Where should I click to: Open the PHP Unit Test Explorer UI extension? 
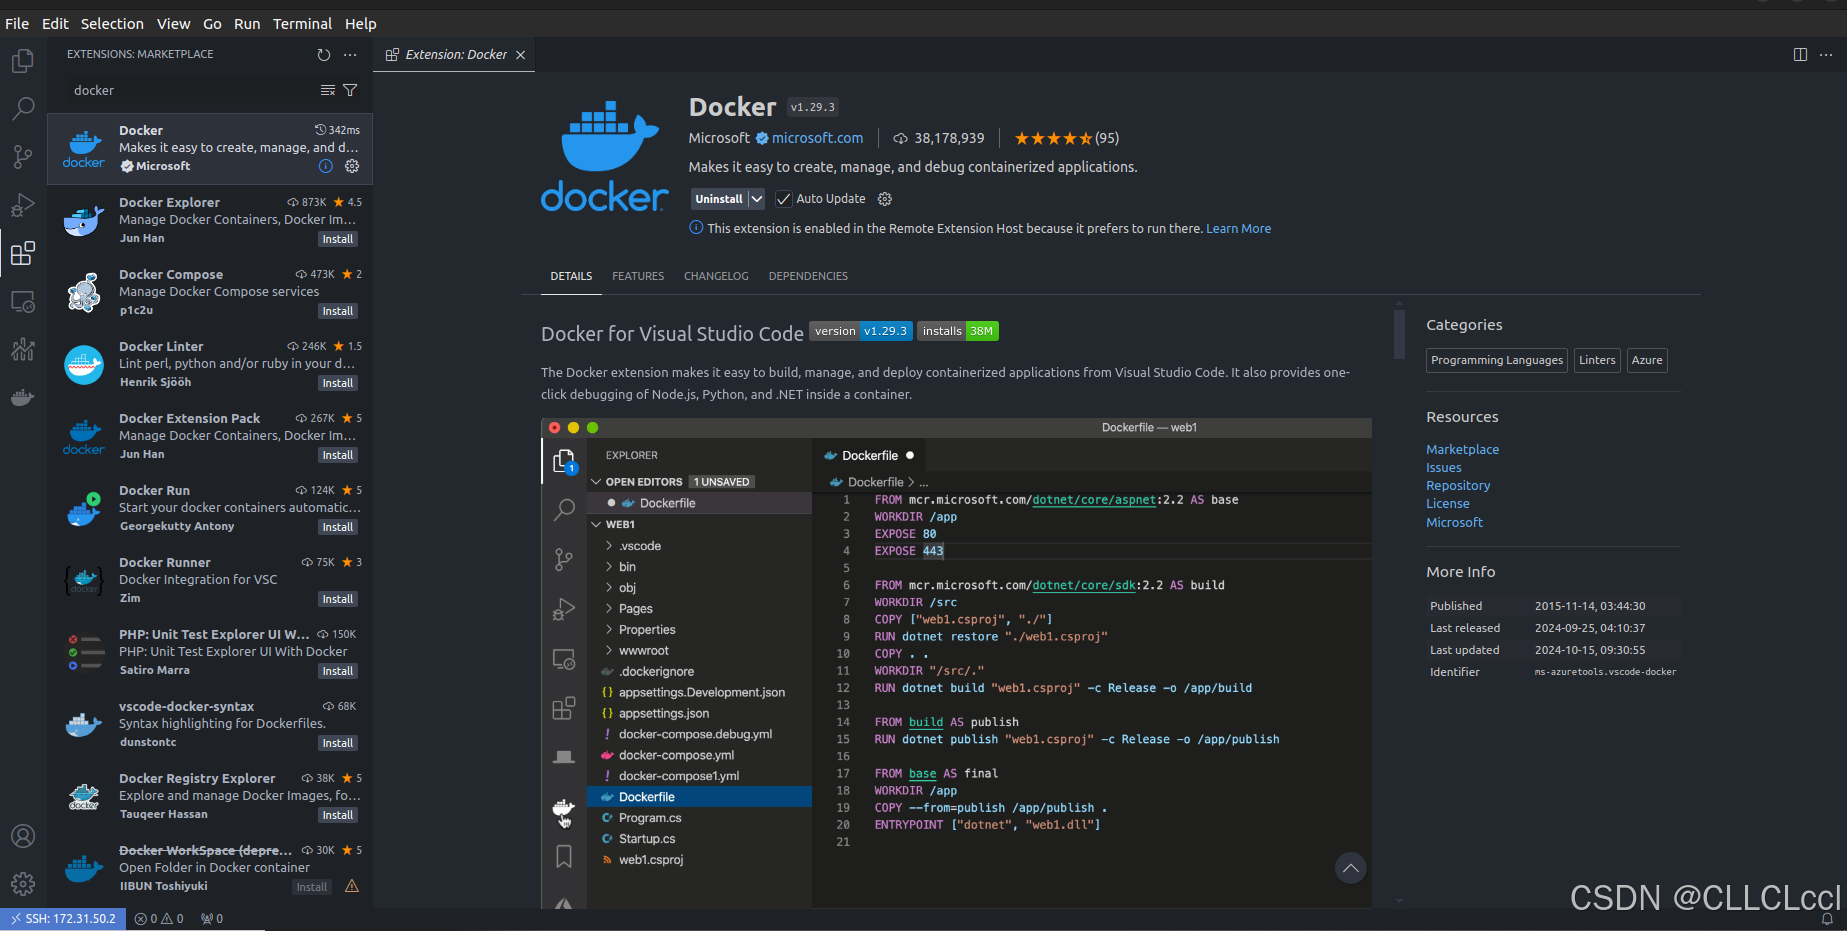coord(210,652)
